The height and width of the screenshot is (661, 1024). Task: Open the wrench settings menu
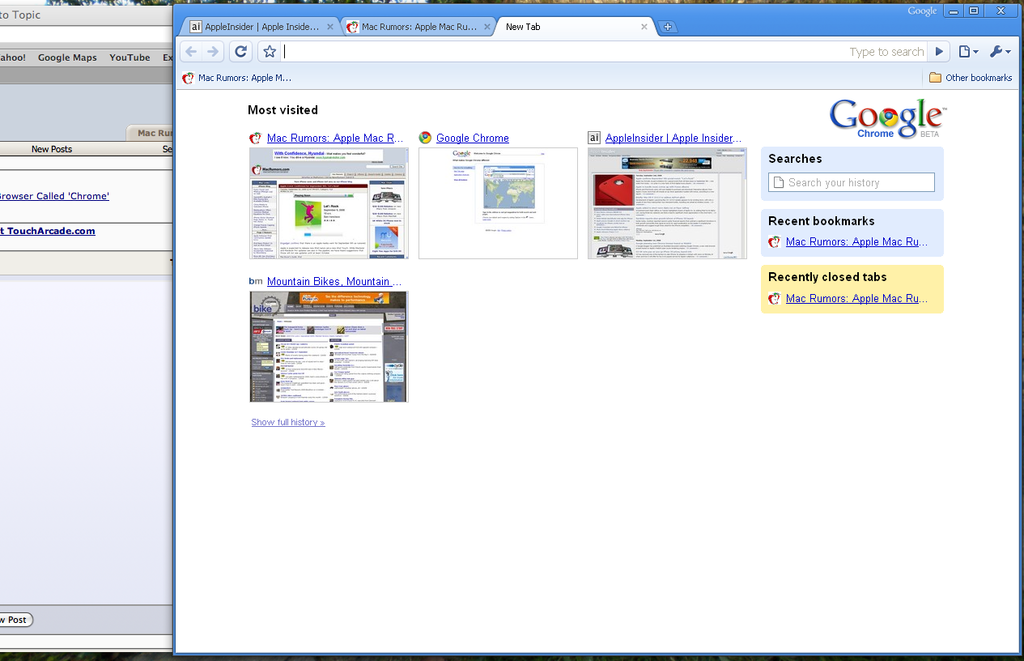tap(1000, 52)
